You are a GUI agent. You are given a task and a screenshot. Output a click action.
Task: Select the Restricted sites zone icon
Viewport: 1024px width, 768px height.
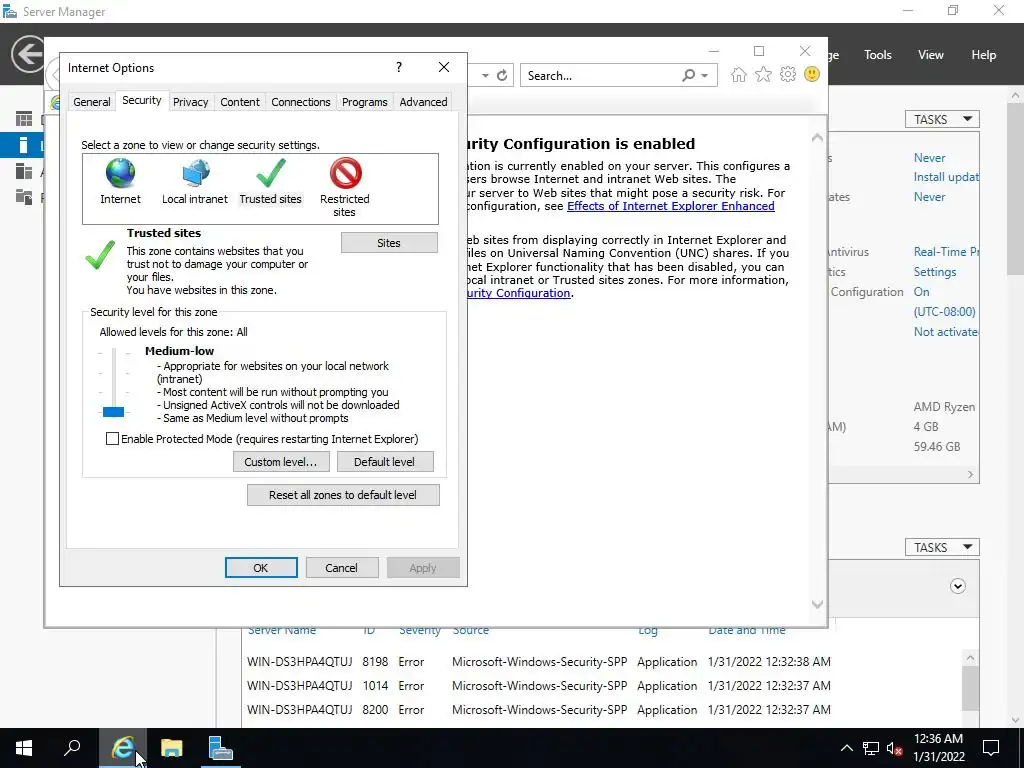click(345, 174)
